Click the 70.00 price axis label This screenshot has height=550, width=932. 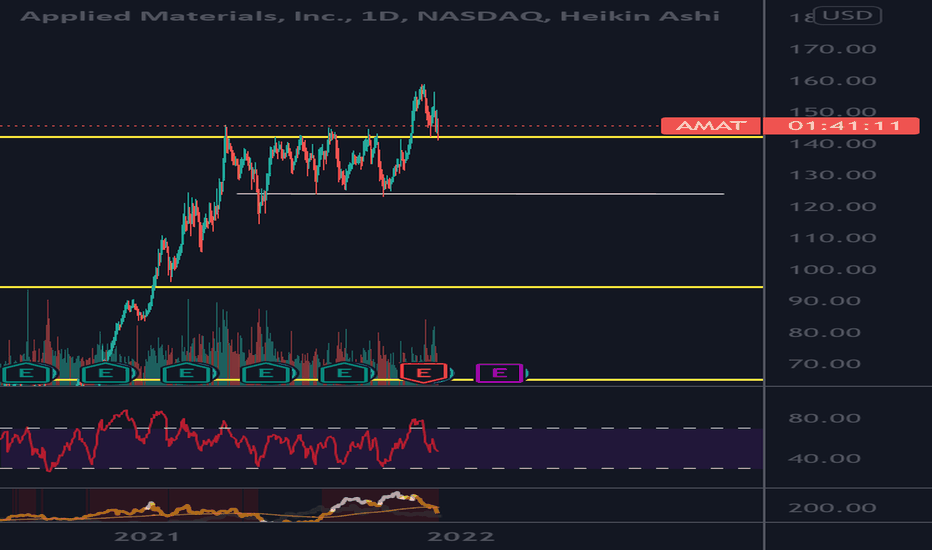[x=824, y=364]
